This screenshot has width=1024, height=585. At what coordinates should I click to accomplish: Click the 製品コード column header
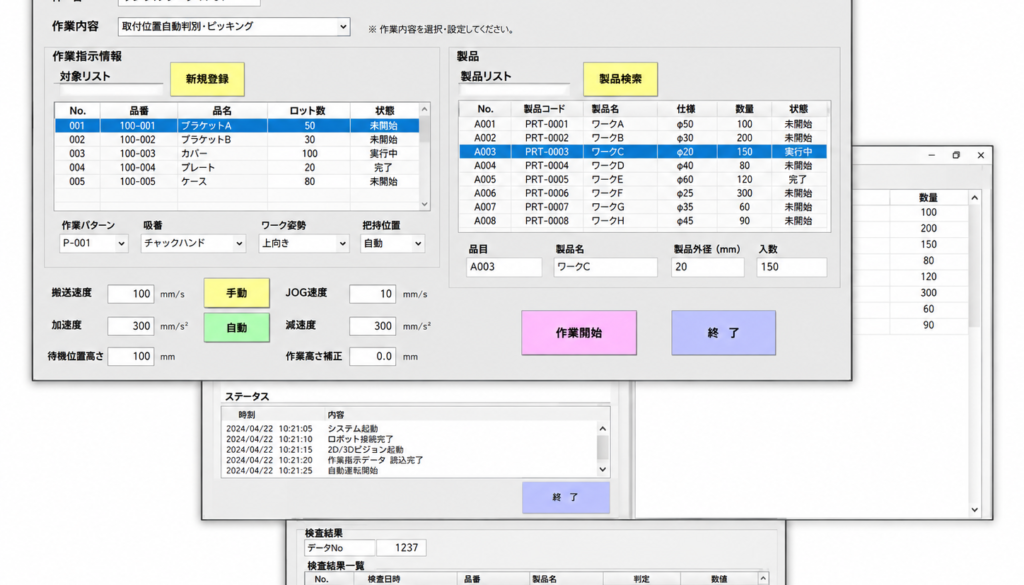(x=544, y=109)
